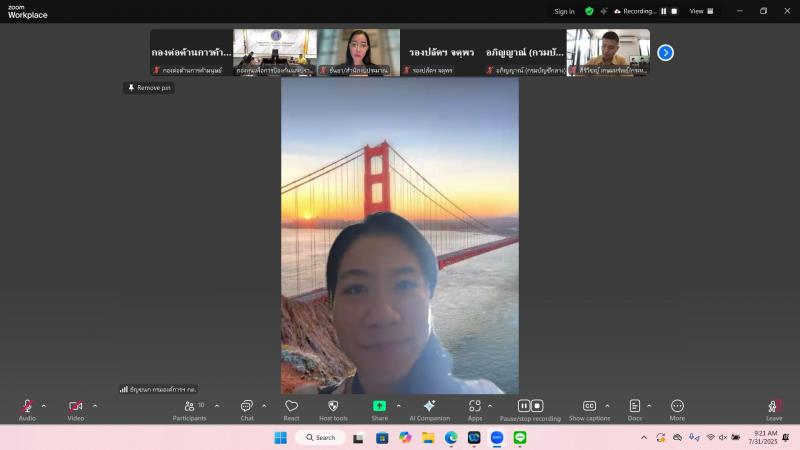Expand video options arrow next to Video
Image resolution: width=800 pixels, height=450 pixels.
[95, 406]
